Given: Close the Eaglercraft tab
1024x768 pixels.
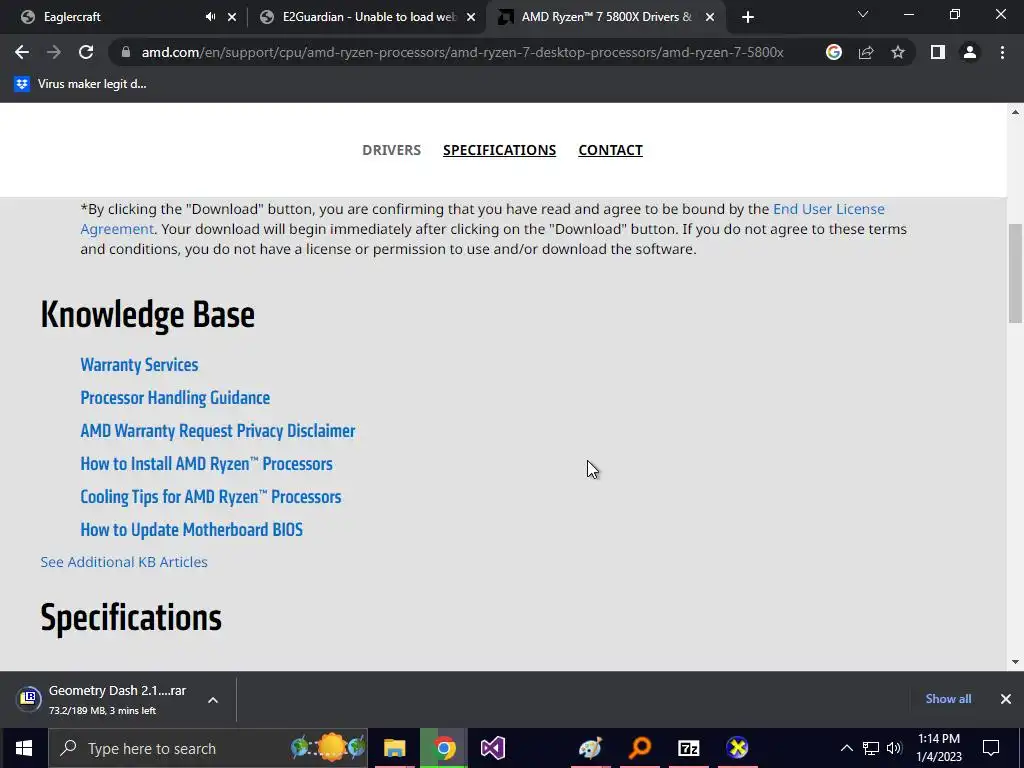Looking at the screenshot, I should 232,17.
